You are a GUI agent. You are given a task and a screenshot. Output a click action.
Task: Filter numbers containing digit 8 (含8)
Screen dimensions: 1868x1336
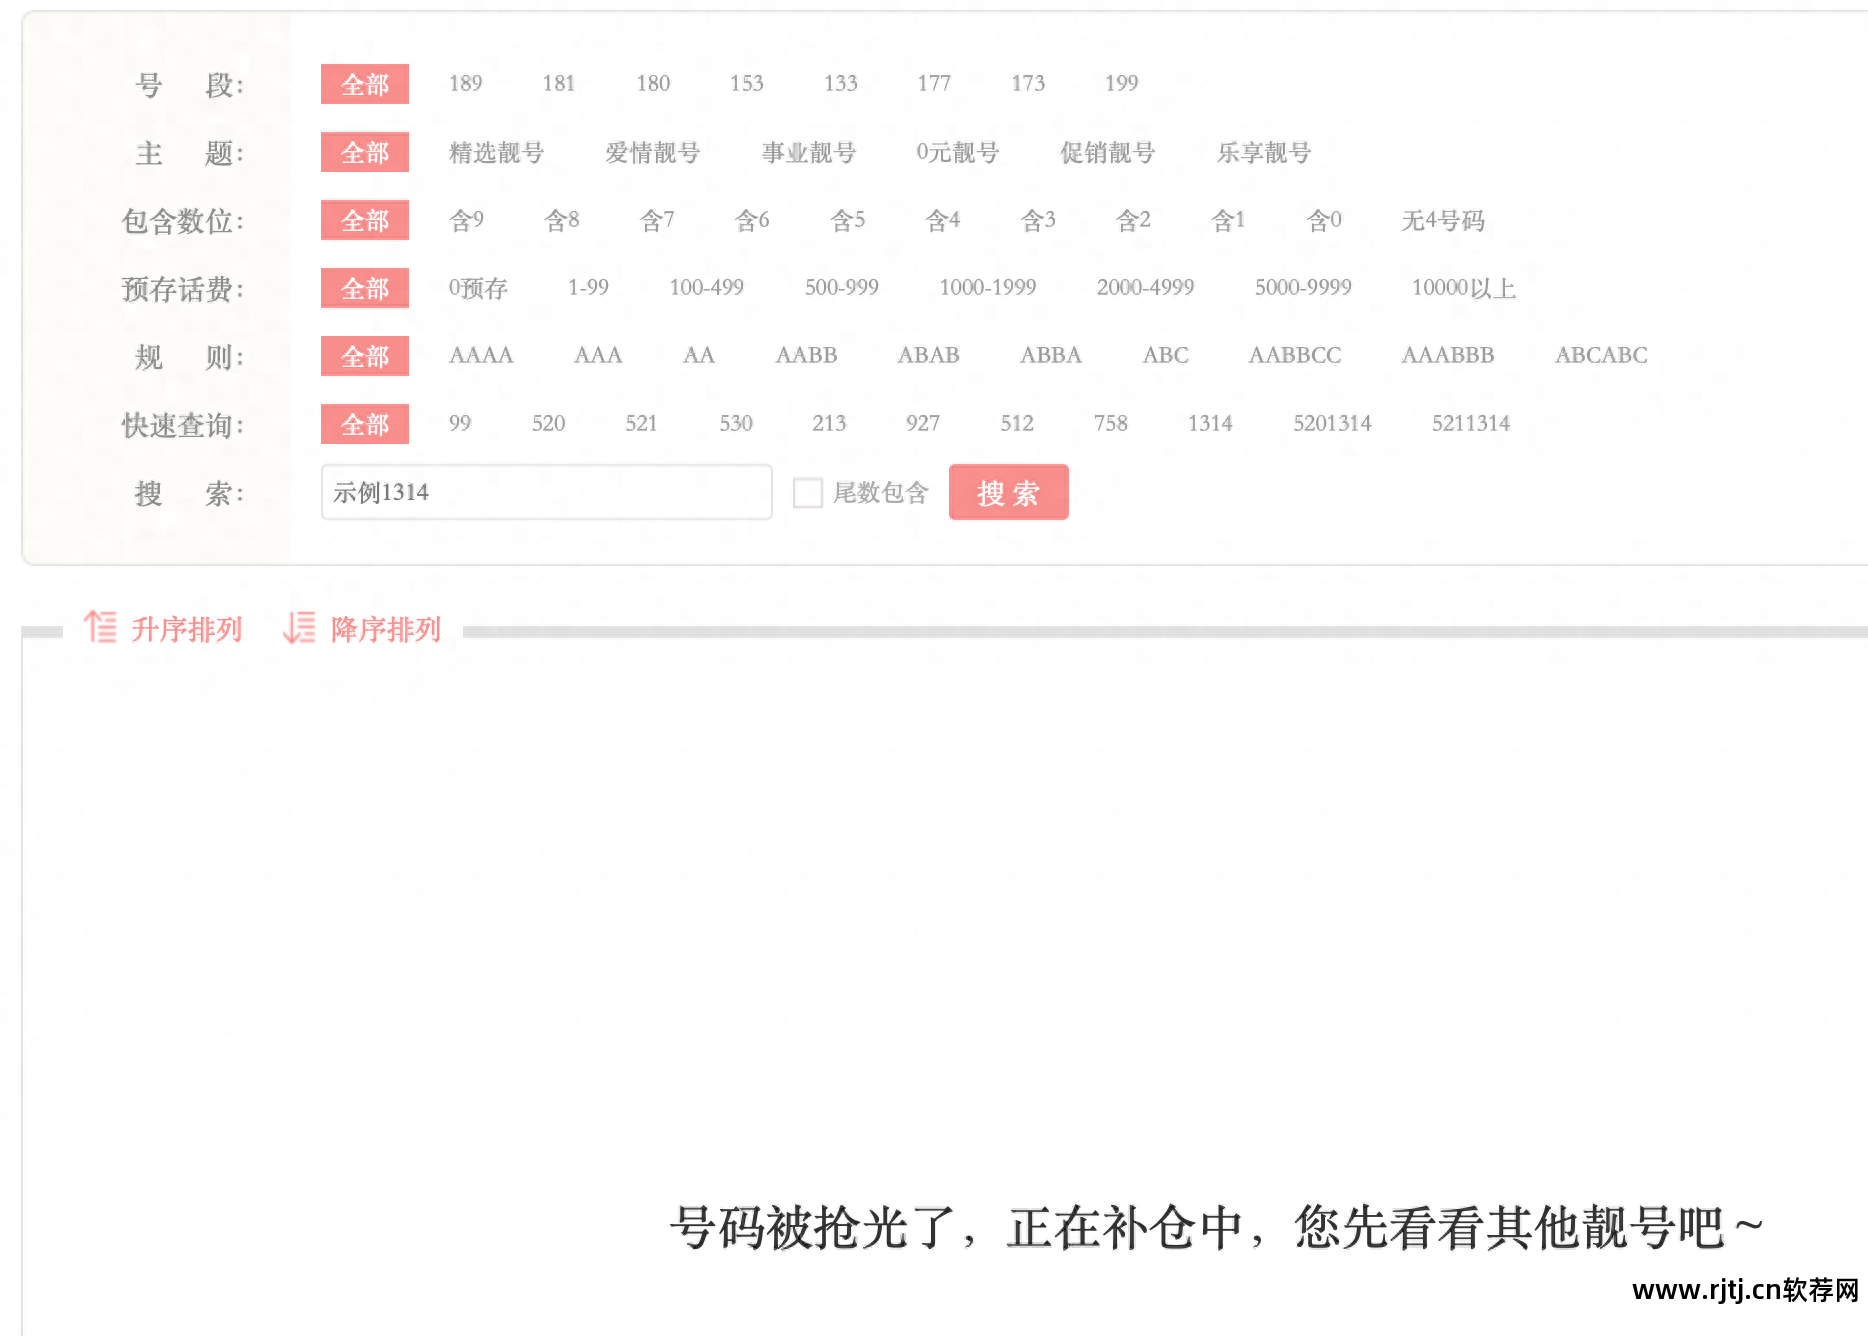pyautogui.click(x=561, y=220)
